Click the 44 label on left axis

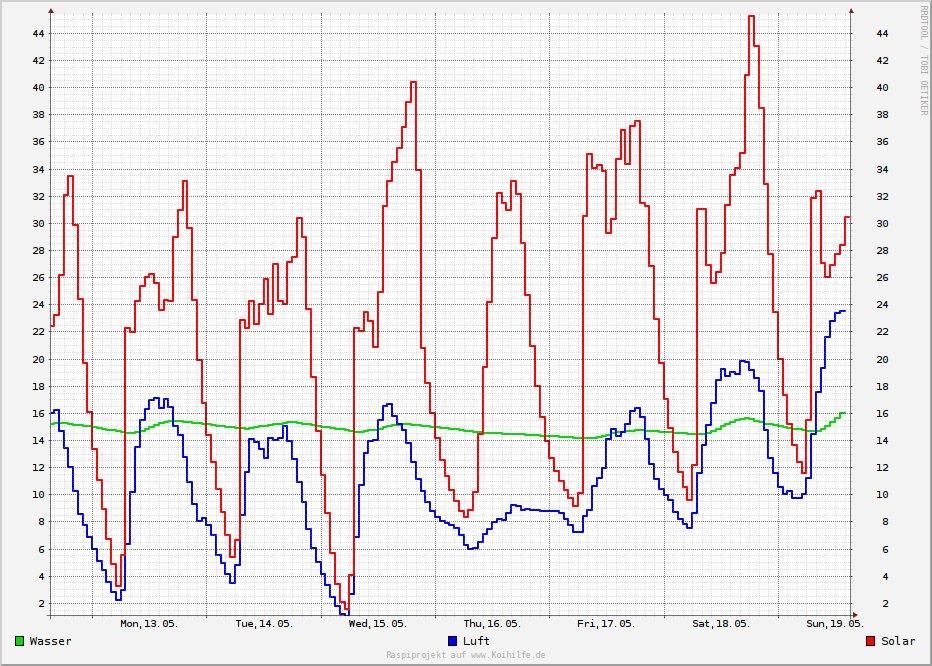[36, 33]
